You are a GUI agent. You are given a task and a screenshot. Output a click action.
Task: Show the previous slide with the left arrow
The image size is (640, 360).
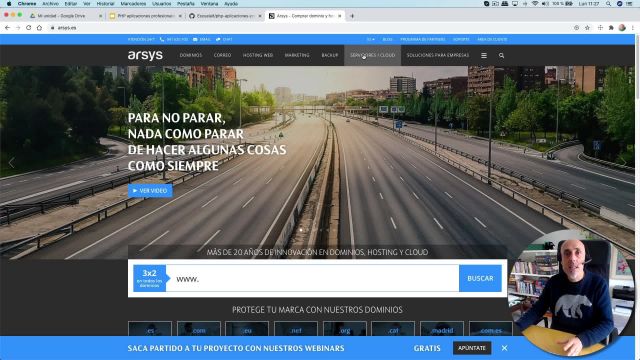tap(11, 163)
